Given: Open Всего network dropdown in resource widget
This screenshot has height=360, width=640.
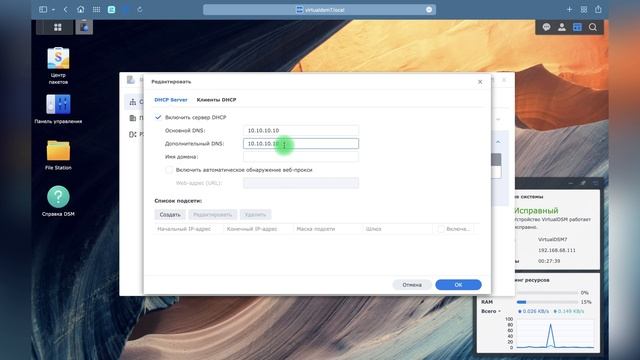Looking at the screenshot, I should [491, 311].
